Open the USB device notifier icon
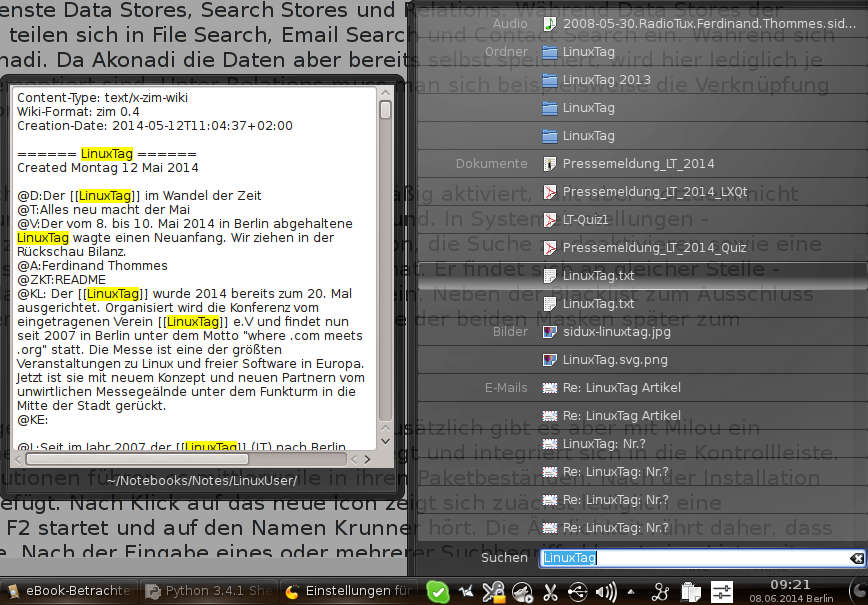The width and height of the screenshot is (868, 605). pos(577,592)
